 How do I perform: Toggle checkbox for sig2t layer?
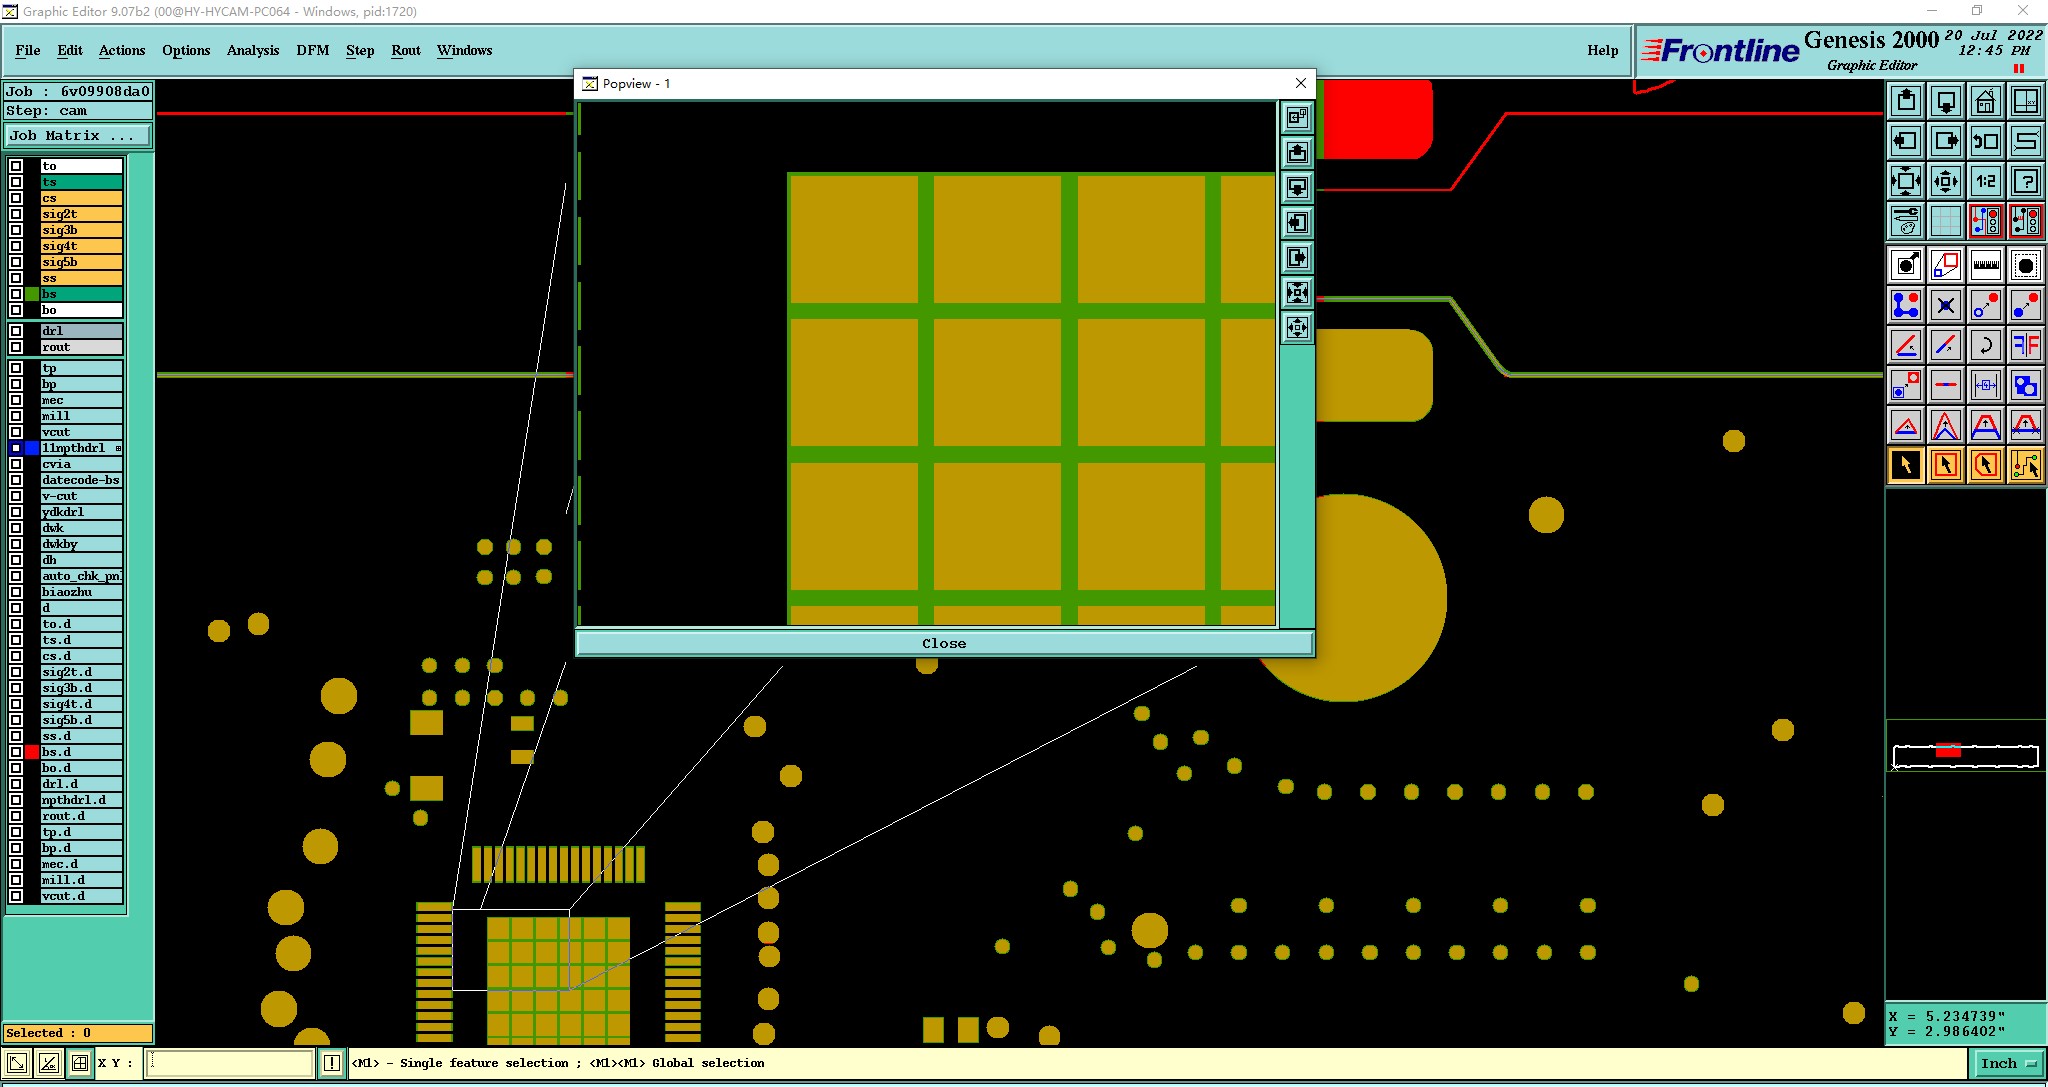click(16, 214)
